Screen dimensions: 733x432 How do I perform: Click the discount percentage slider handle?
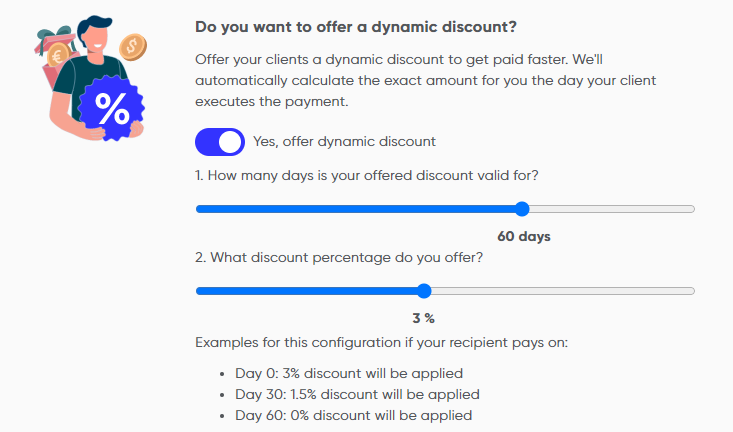[x=424, y=291]
